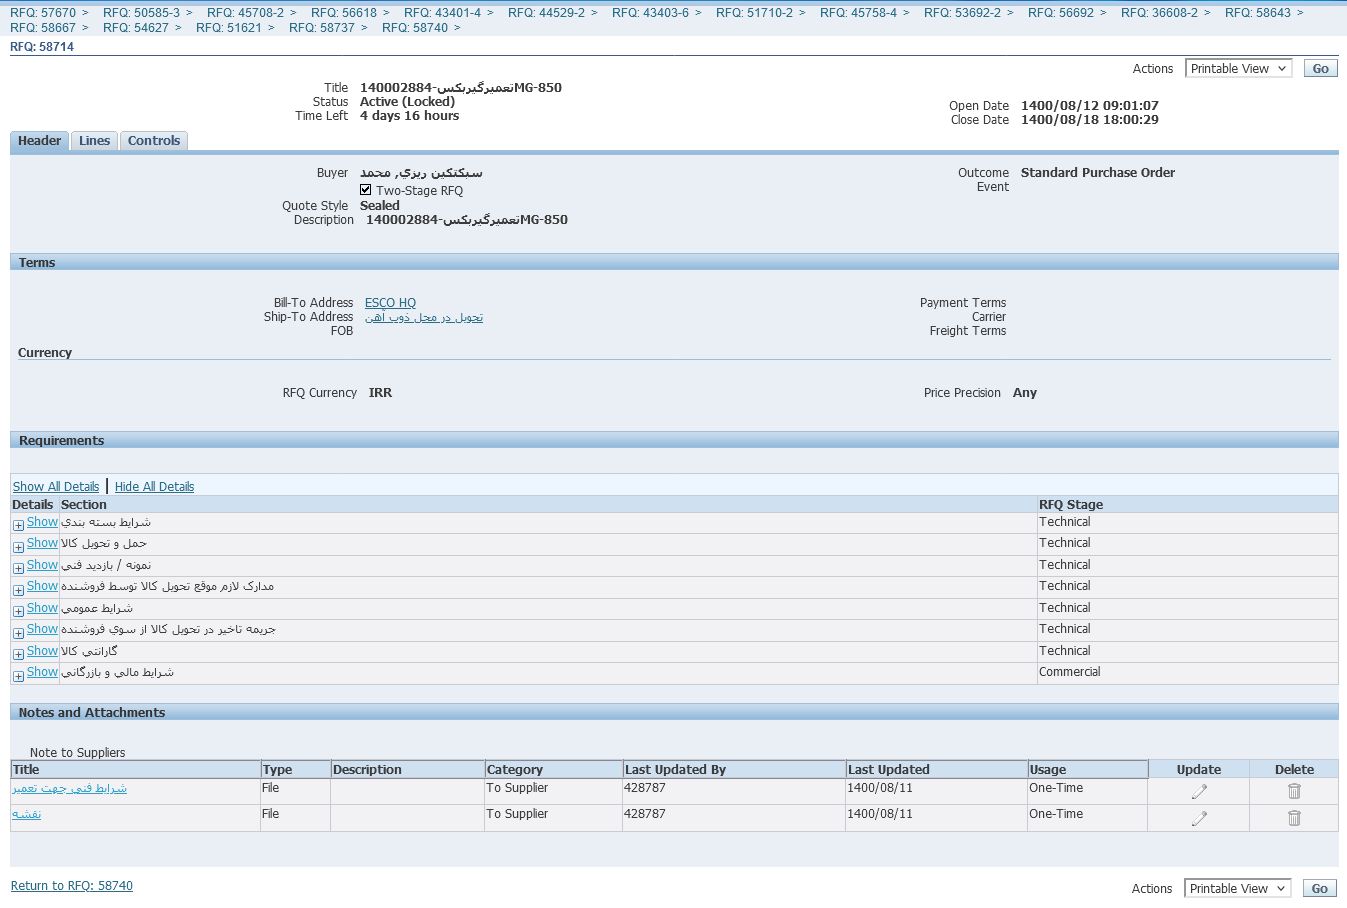1347x908 pixels.
Task: Go to breadcrumb RFQ: 50585-3
Action: pos(142,13)
